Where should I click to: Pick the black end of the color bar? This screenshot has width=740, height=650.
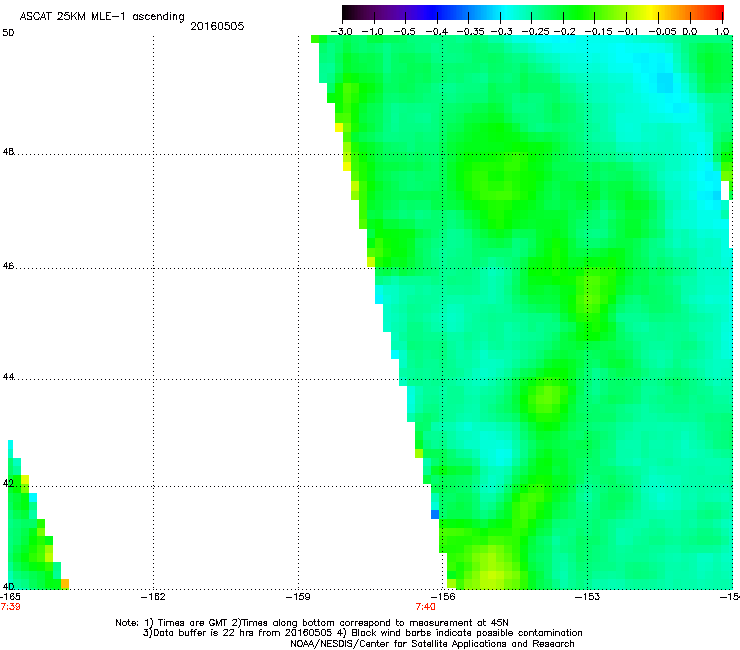click(349, 12)
